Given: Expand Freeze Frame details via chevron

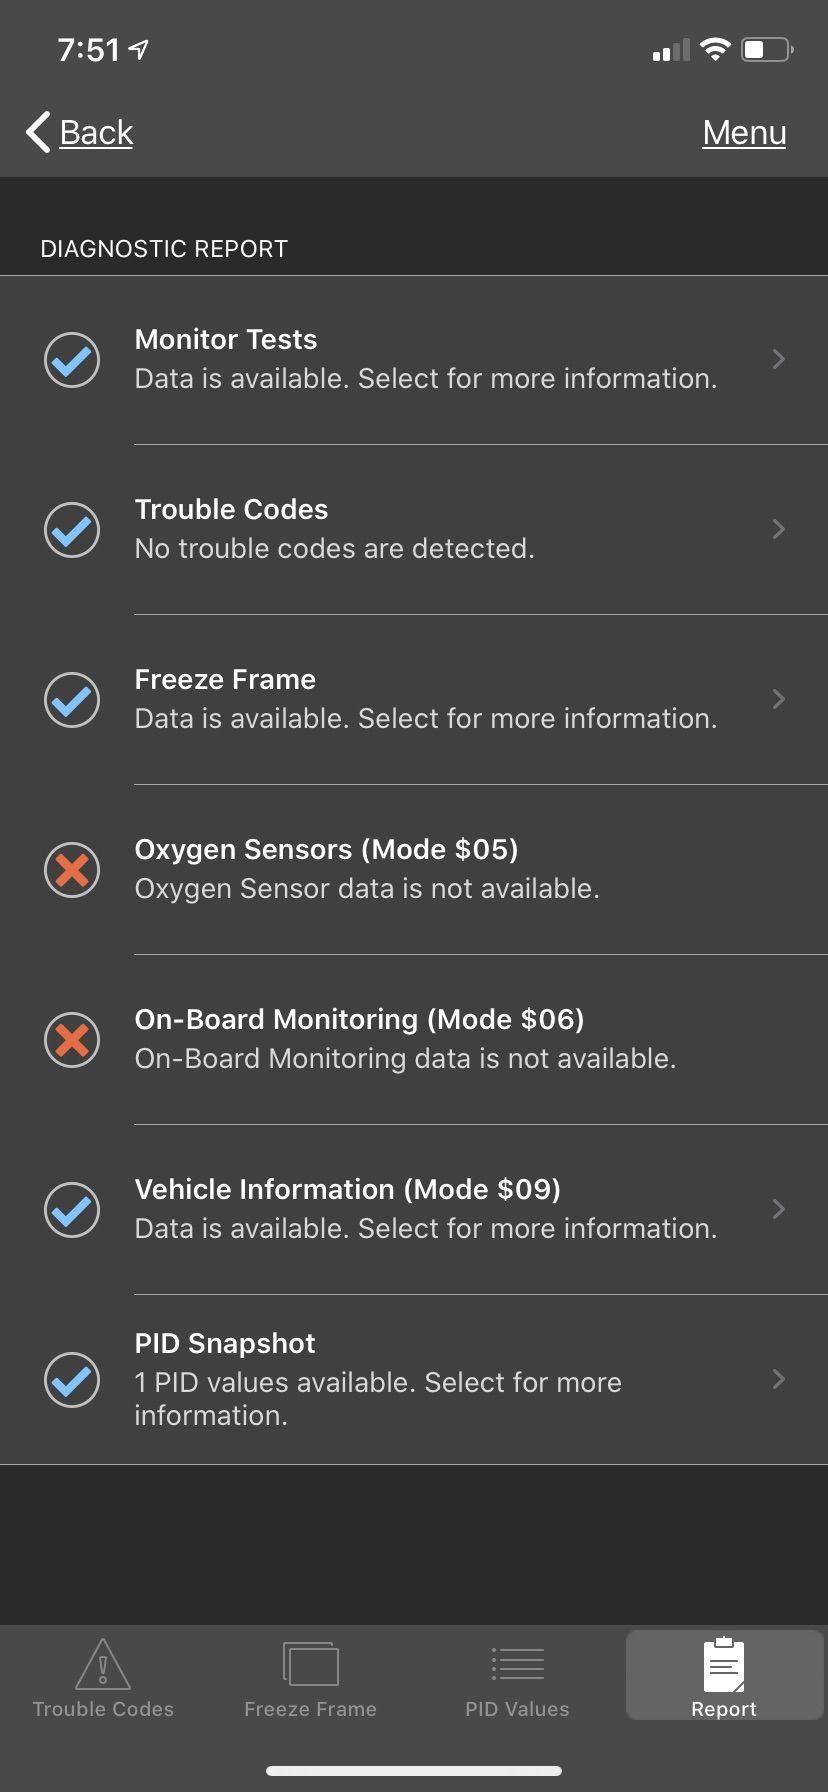Looking at the screenshot, I should coord(779,699).
